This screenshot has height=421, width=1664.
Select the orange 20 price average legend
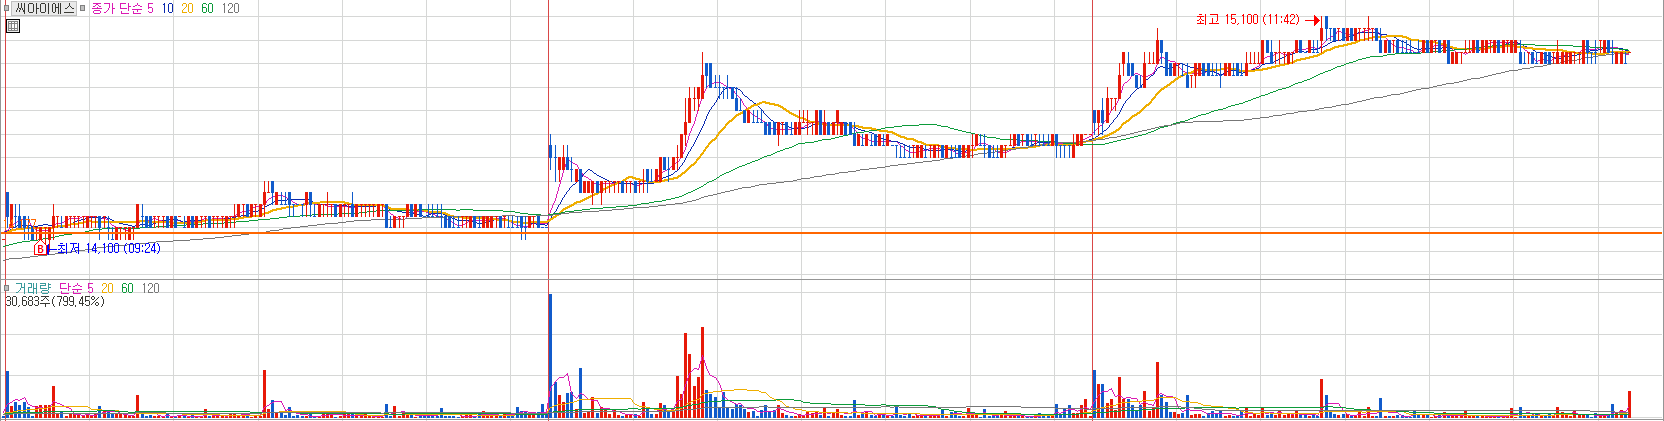tap(187, 8)
